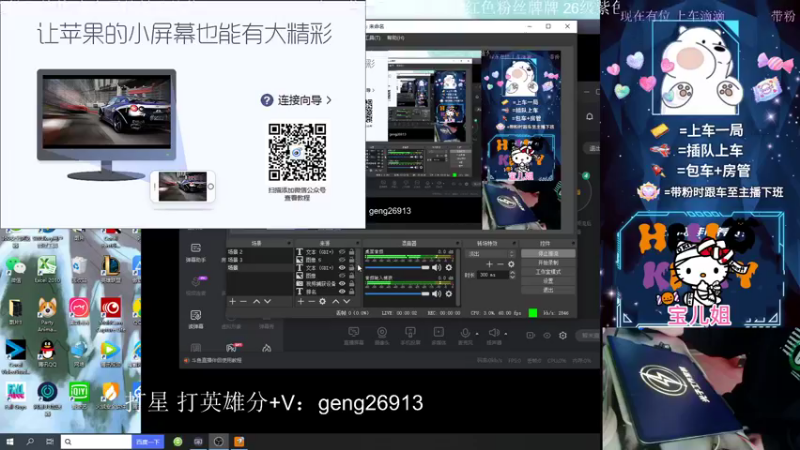Screen dimensions: 800x450
Task: Adjust the 300 ms duration stepper
Action: point(512,275)
